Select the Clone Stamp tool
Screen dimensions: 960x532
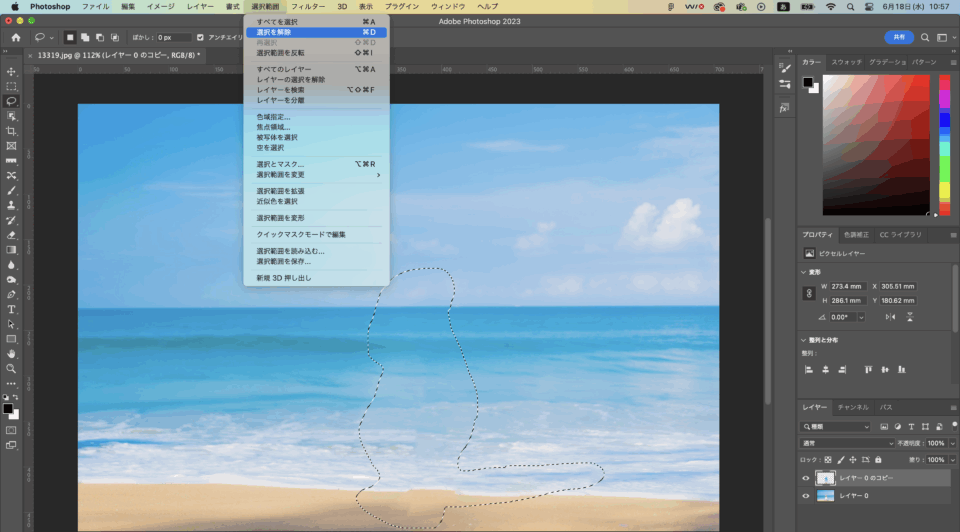pos(11,205)
